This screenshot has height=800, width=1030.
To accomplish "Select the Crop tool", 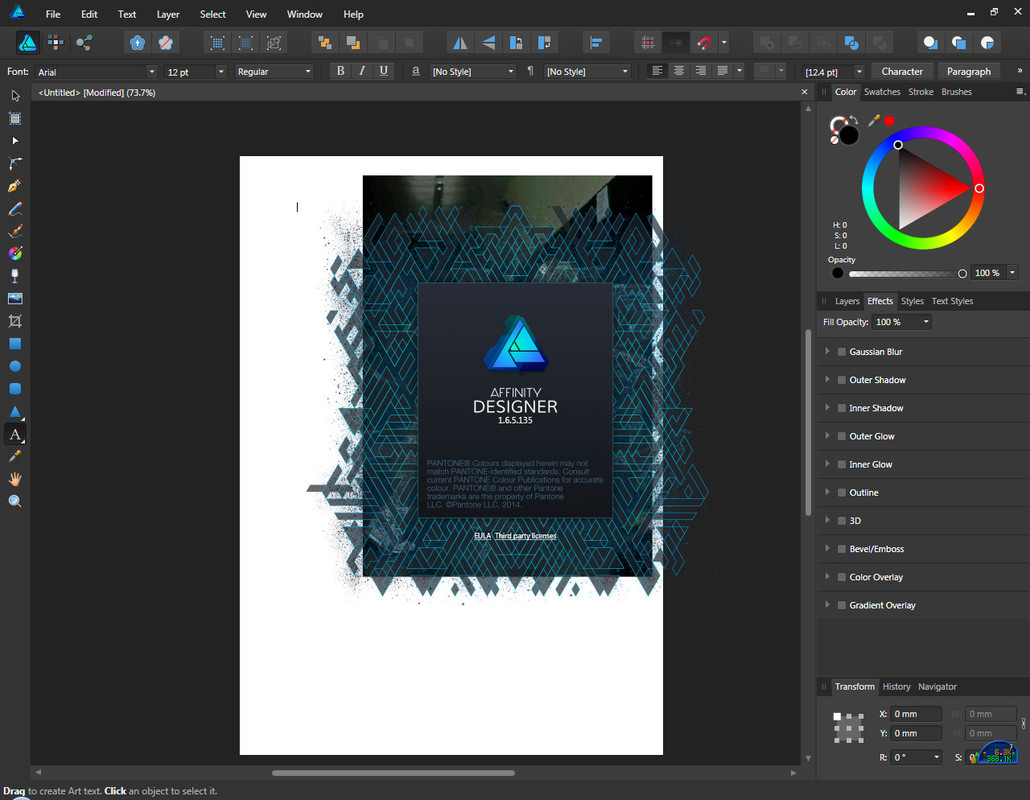I will tap(15, 321).
